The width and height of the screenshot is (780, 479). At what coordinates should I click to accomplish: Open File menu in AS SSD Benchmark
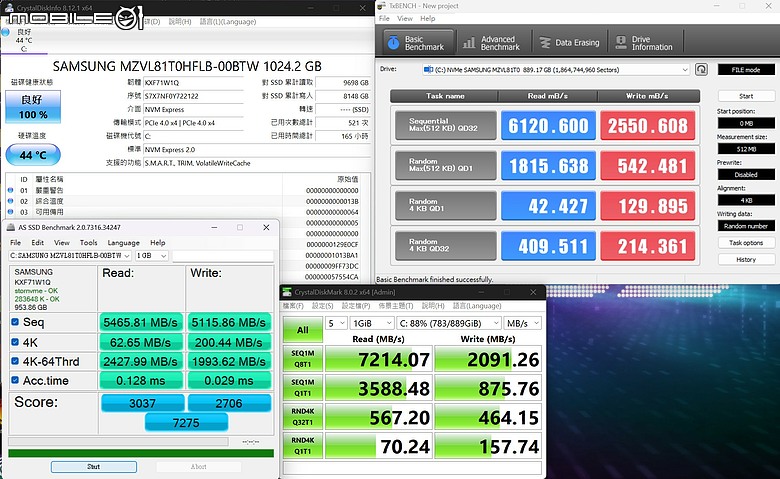coord(15,243)
